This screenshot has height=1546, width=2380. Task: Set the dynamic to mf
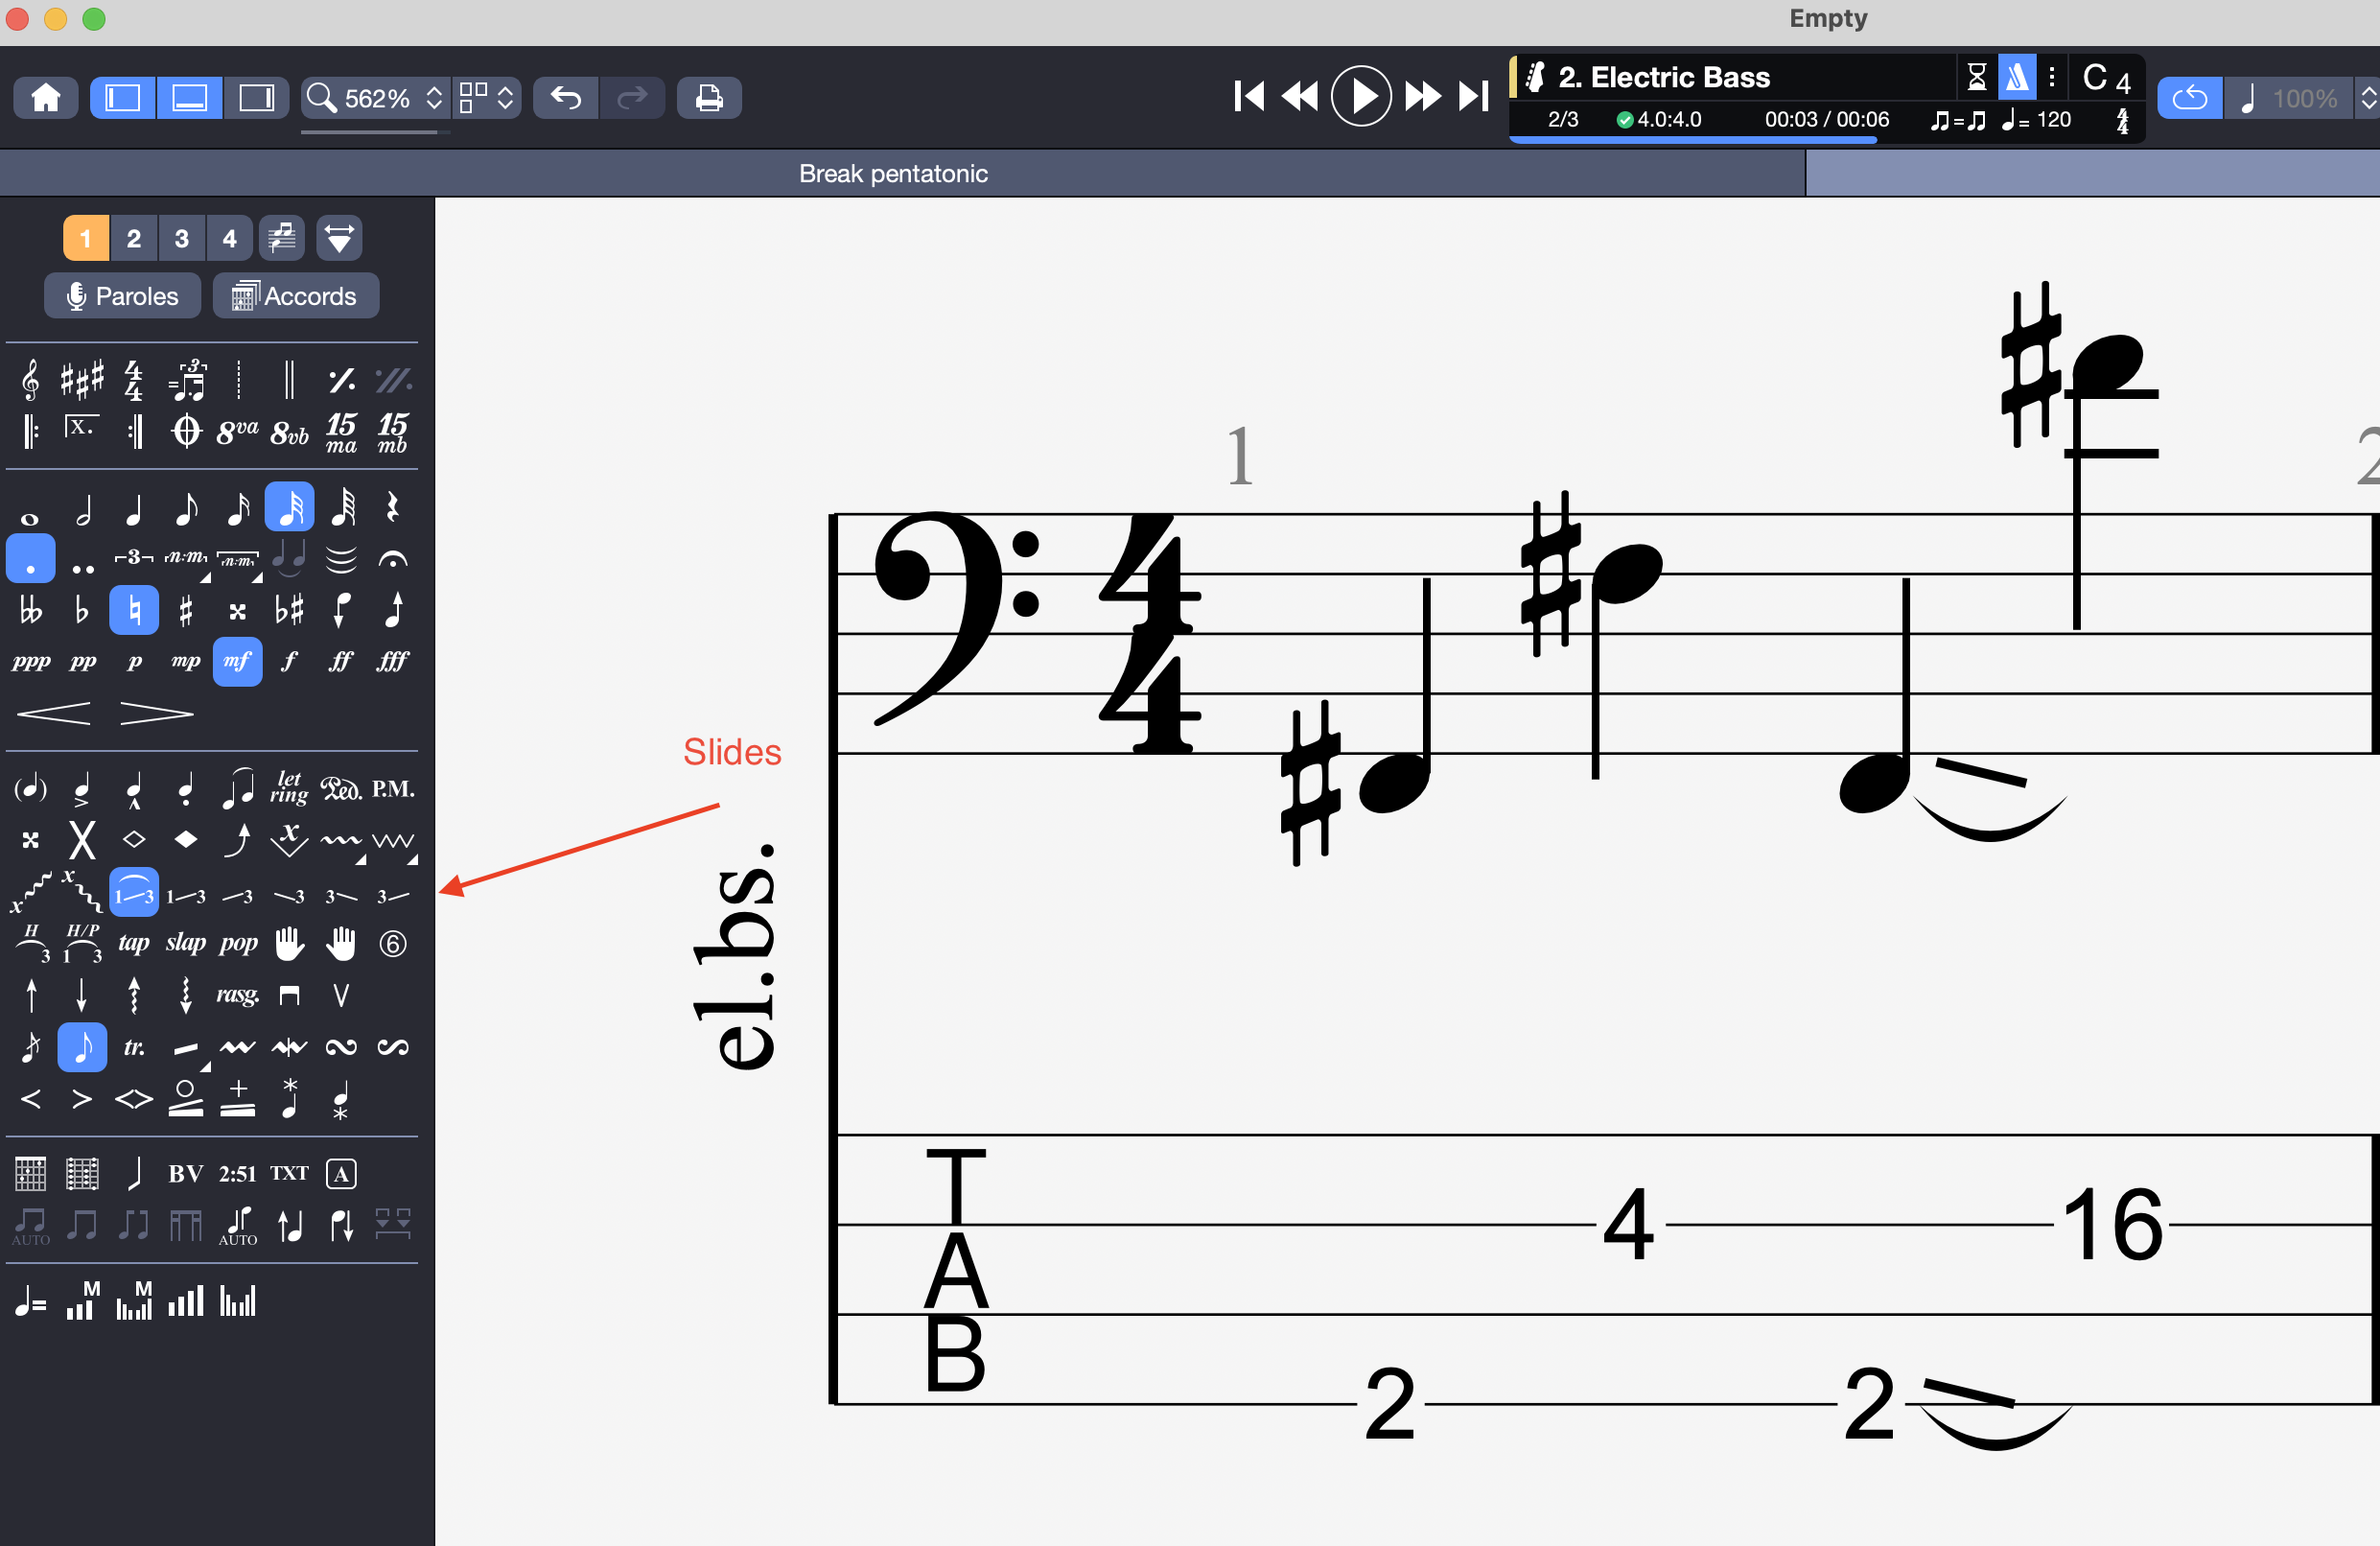point(238,661)
